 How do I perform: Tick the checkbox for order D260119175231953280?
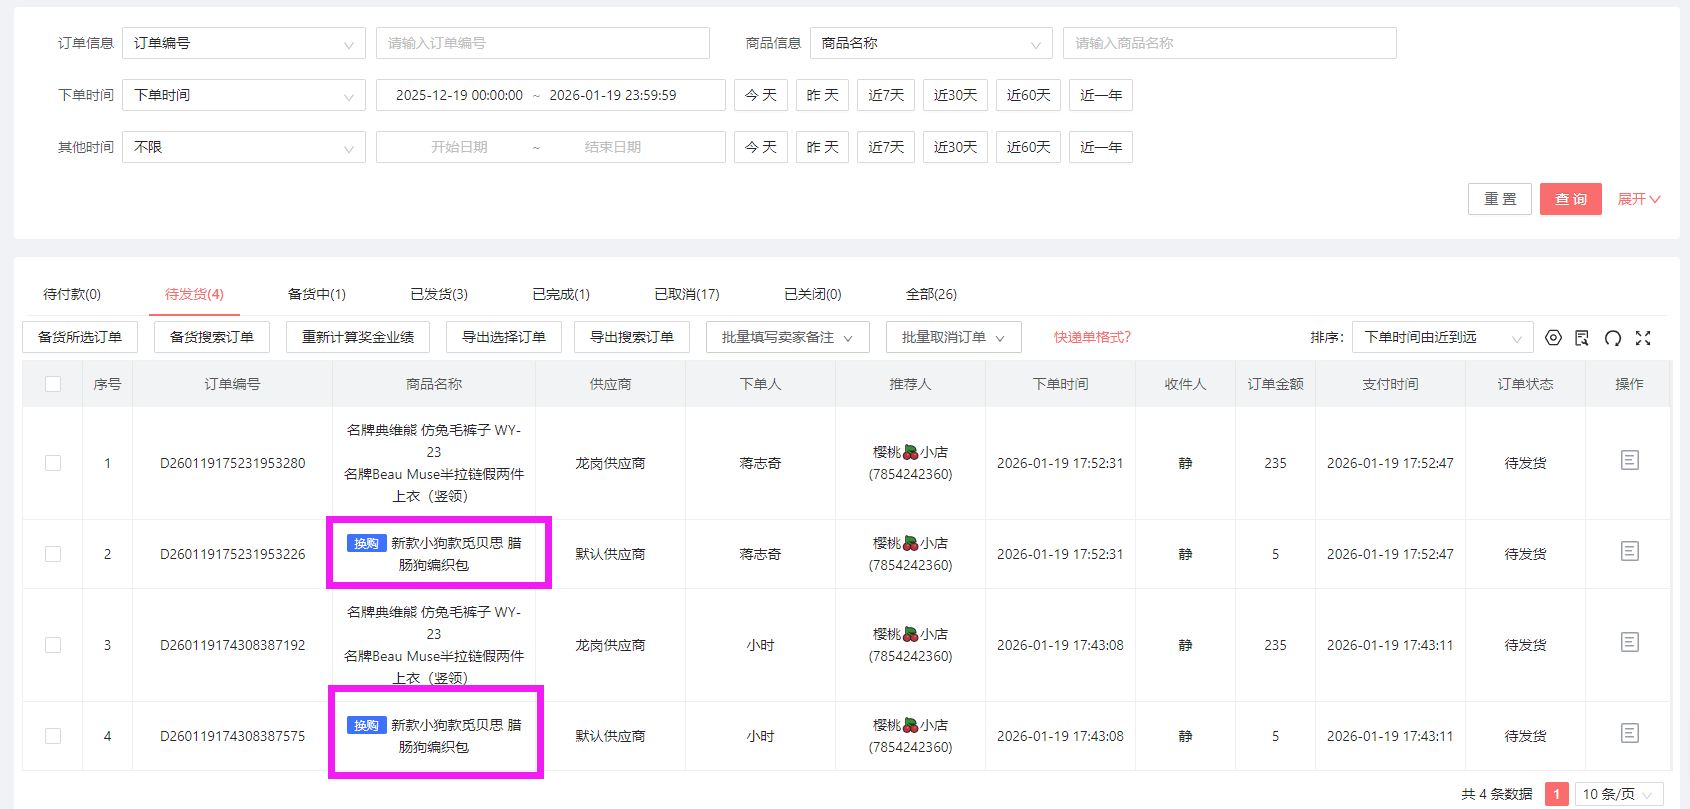pyautogui.click(x=53, y=463)
